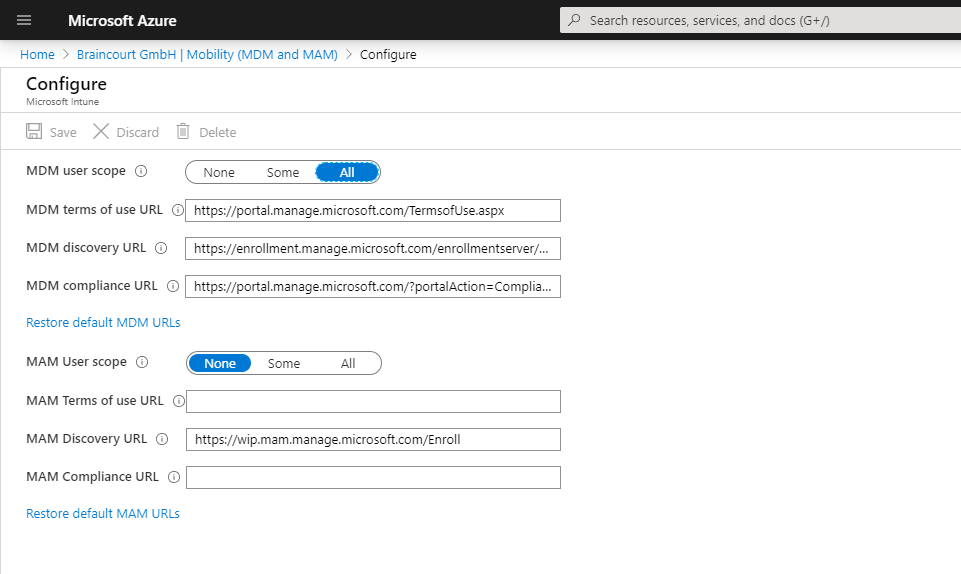Set MAM User scope to Some
The height and width of the screenshot is (574, 961).
pos(284,363)
